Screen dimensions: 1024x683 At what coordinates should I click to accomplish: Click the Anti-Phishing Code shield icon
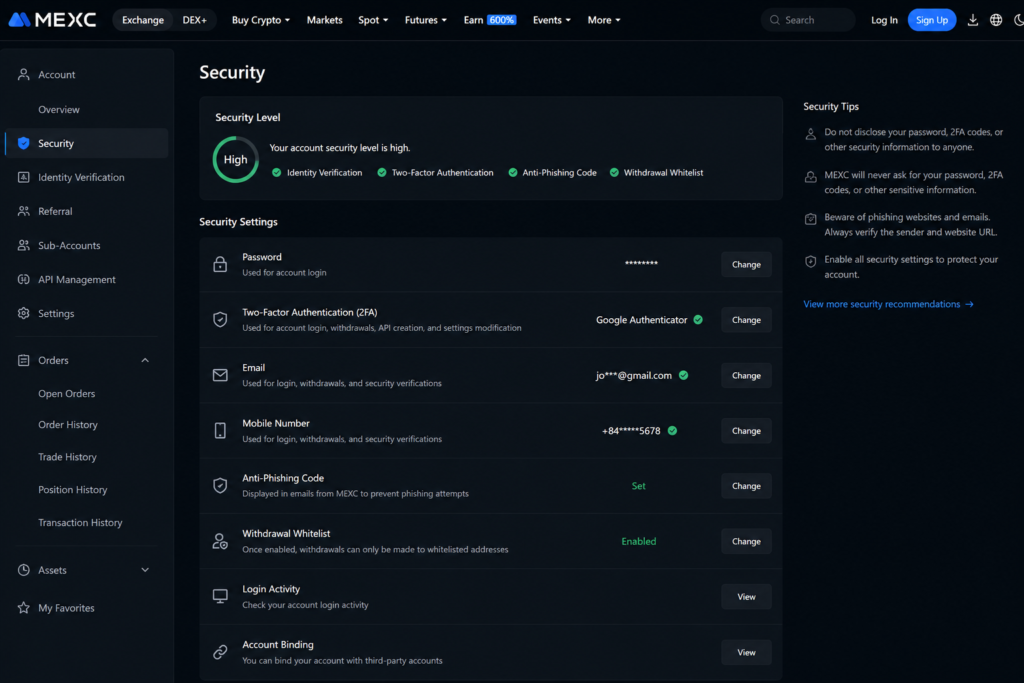coord(220,485)
